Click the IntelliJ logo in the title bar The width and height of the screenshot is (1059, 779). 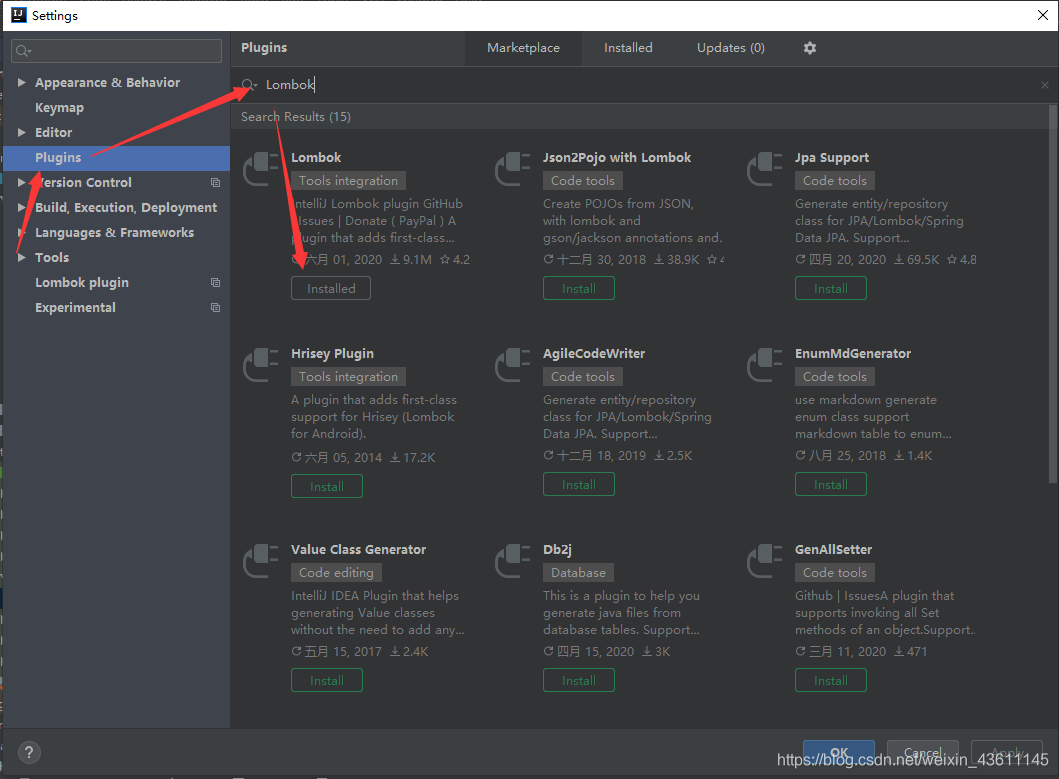(x=19, y=15)
